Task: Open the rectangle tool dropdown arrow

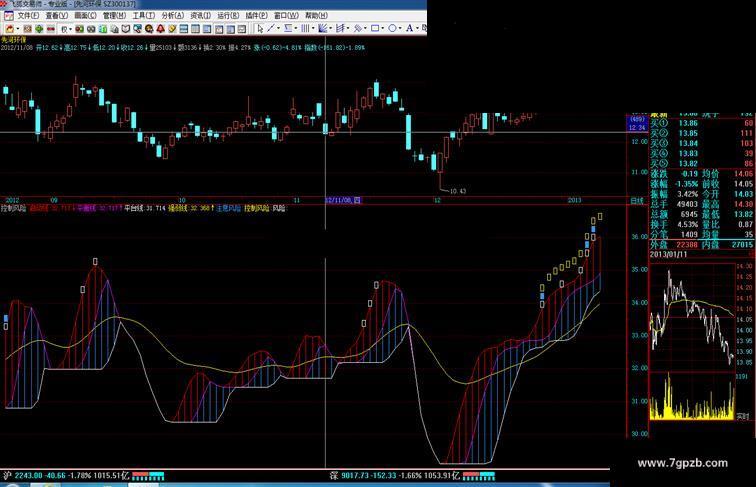Action: click(x=382, y=28)
